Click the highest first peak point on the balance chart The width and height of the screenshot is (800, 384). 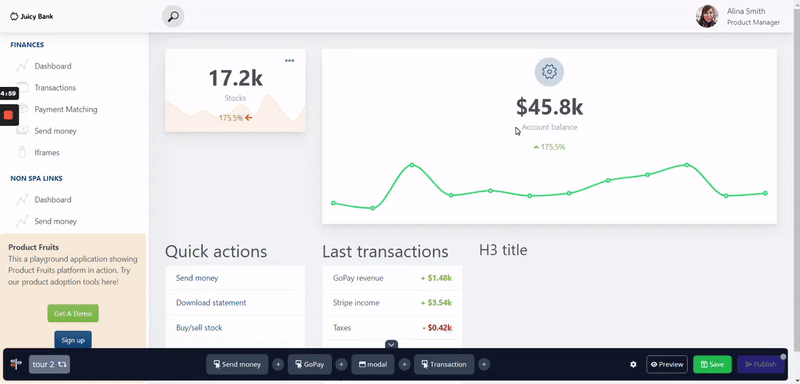(412, 165)
